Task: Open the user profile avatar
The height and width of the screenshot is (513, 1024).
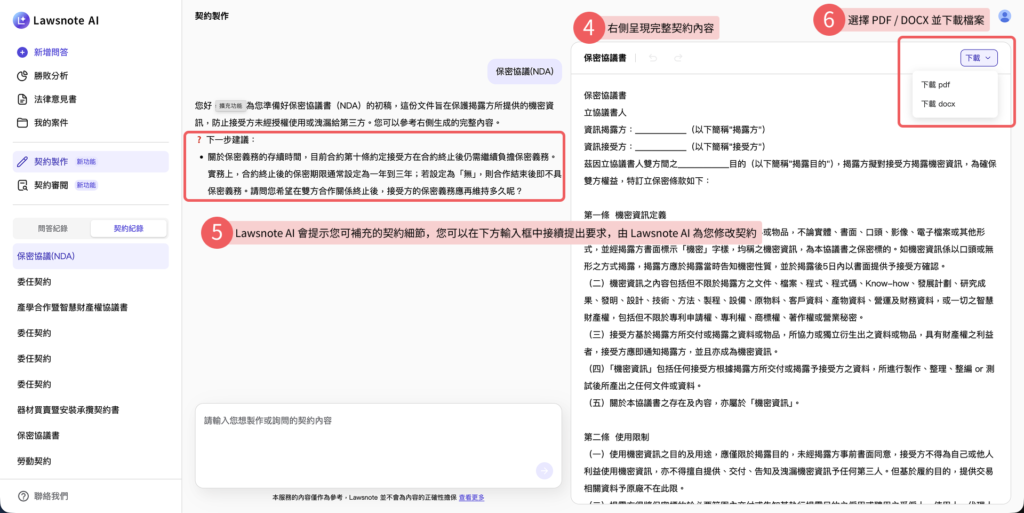Action: point(1004,17)
